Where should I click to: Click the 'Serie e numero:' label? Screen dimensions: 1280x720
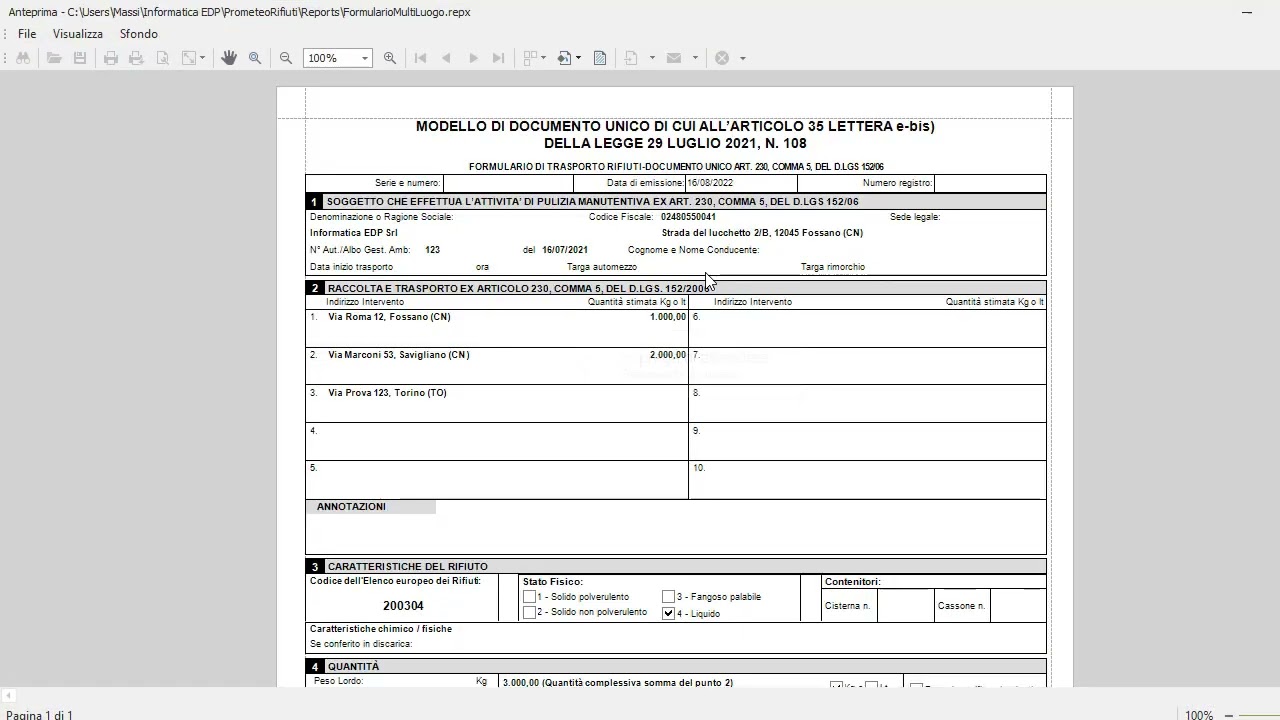coord(407,183)
